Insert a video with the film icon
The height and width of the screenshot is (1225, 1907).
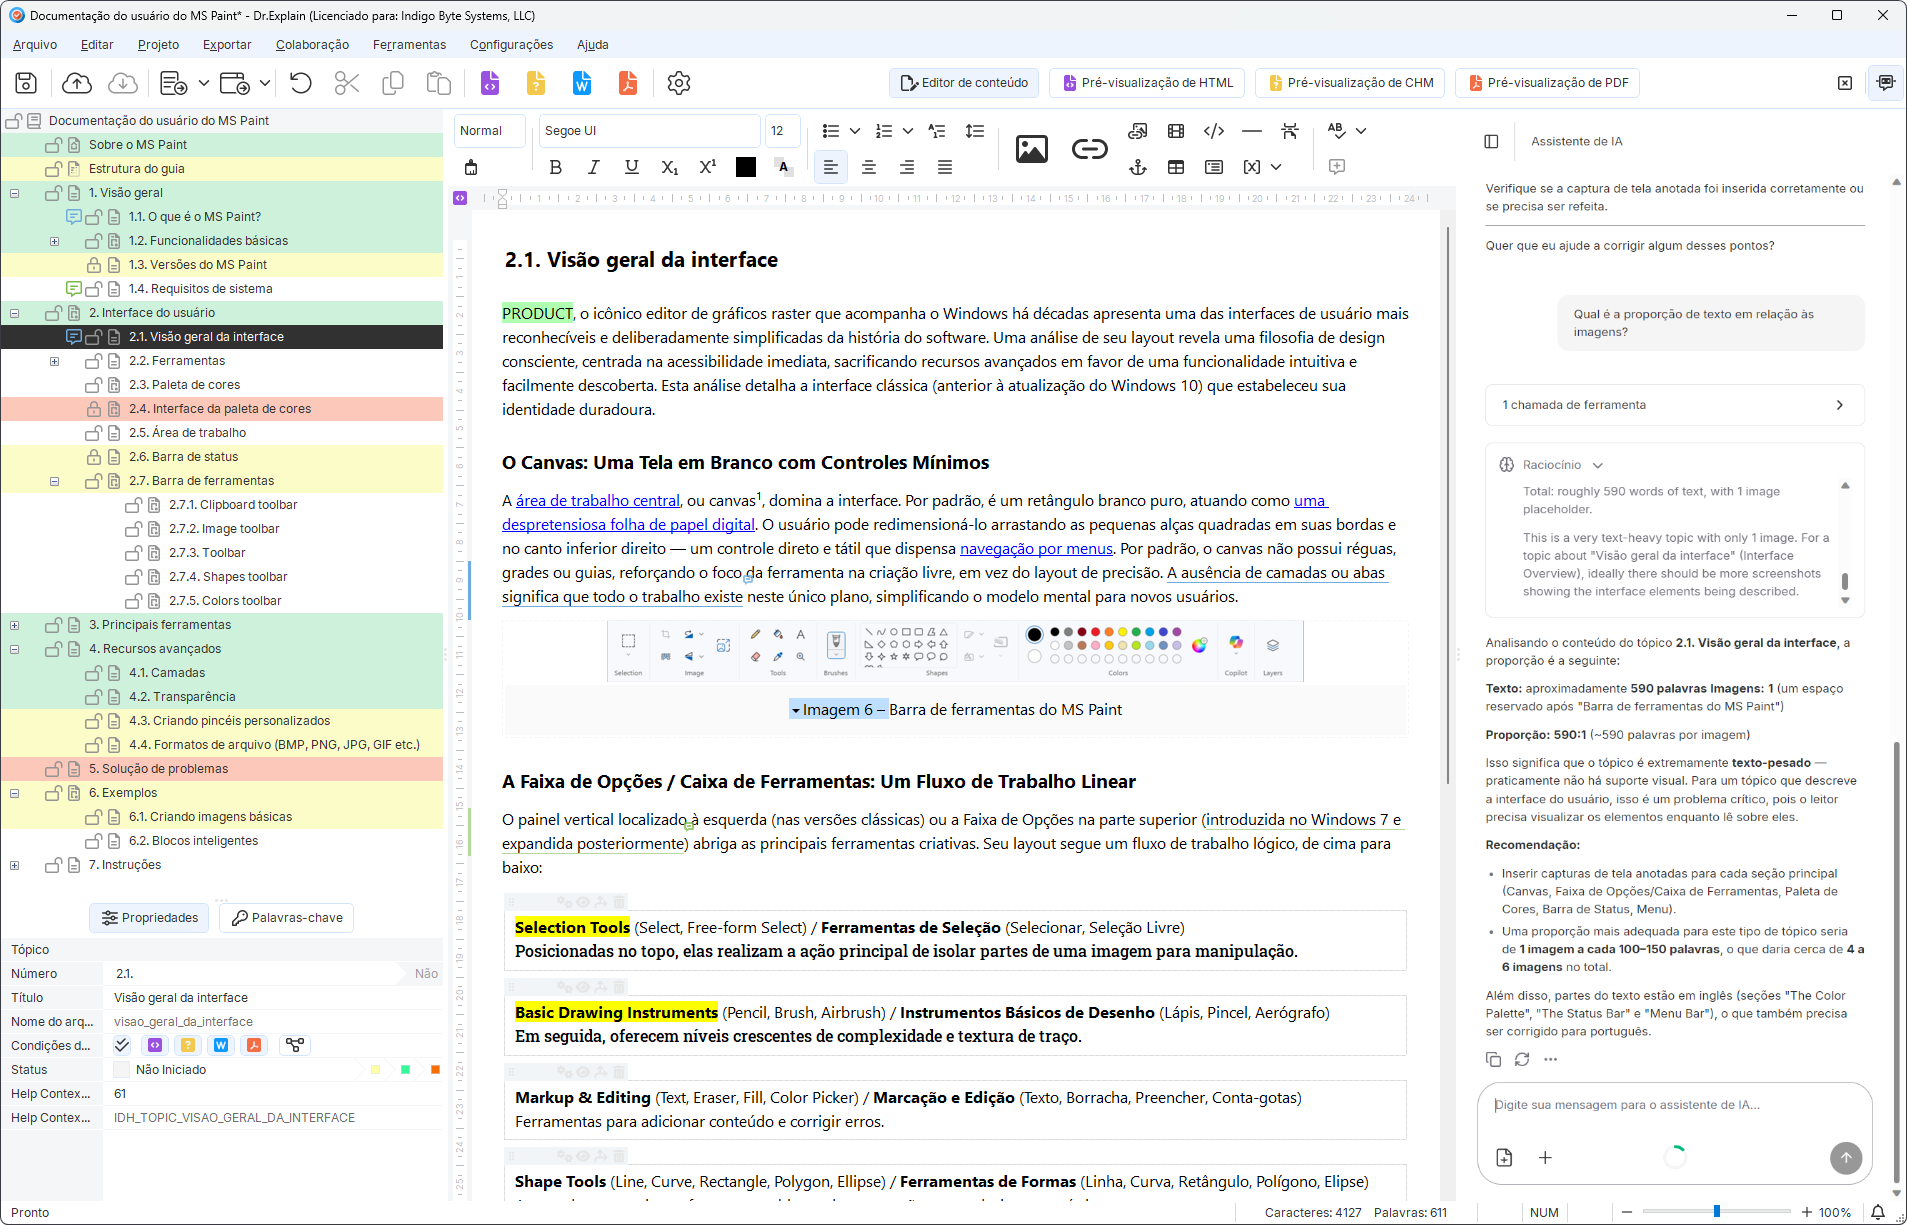click(1176, 131)
